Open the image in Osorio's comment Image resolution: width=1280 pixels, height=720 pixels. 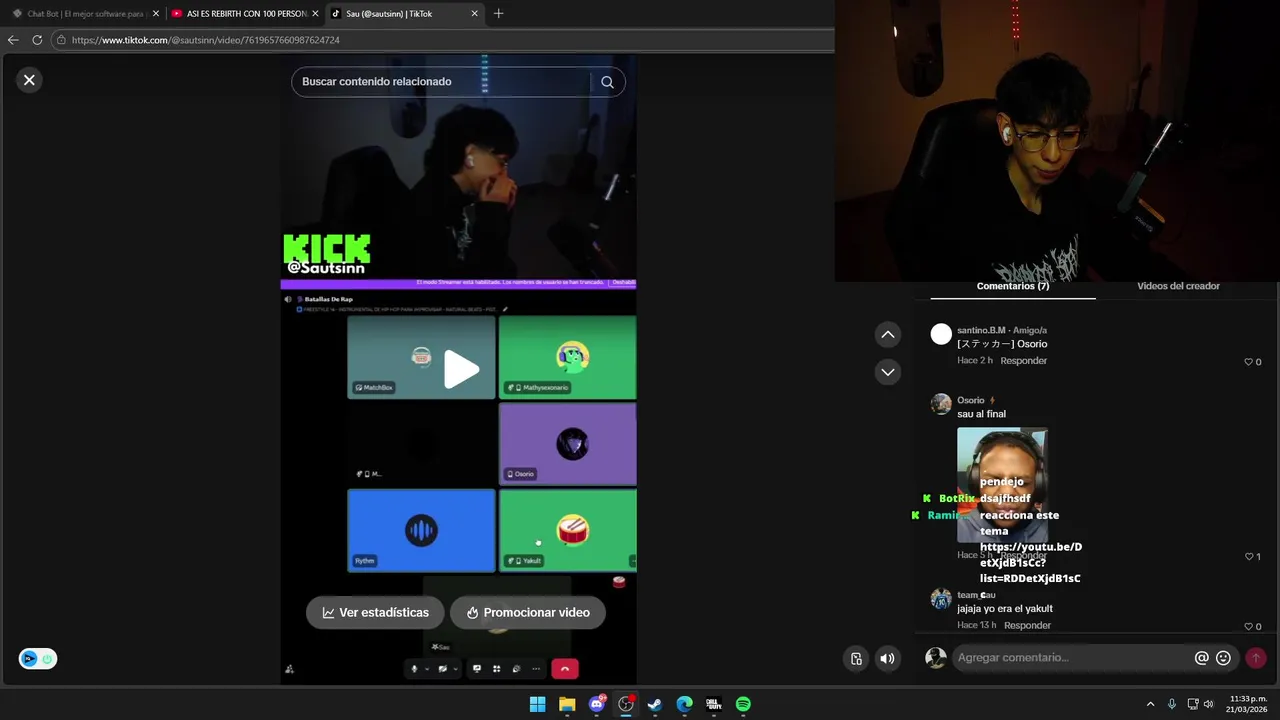tap(1002, 485)
